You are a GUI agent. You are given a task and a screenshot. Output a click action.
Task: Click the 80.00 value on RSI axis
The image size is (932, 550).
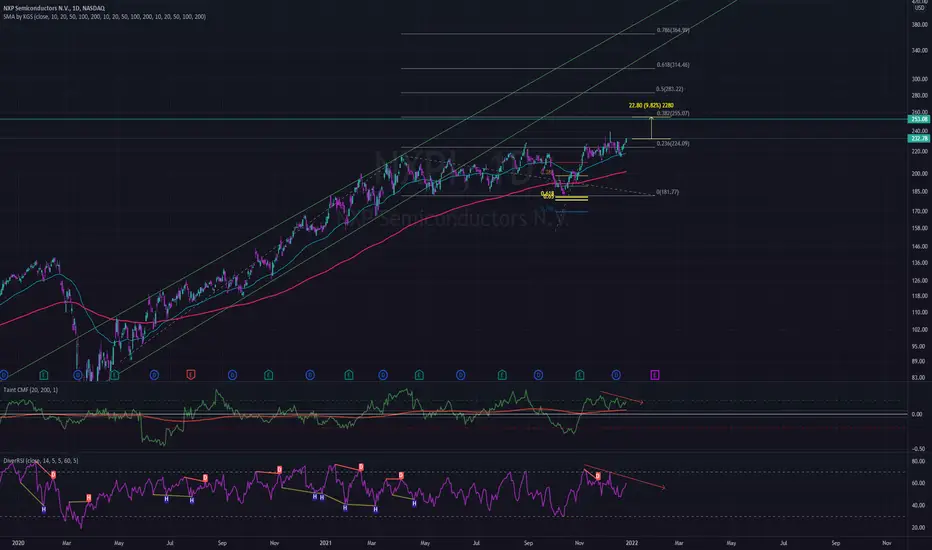pyautogui.click(x=920, y=461)
